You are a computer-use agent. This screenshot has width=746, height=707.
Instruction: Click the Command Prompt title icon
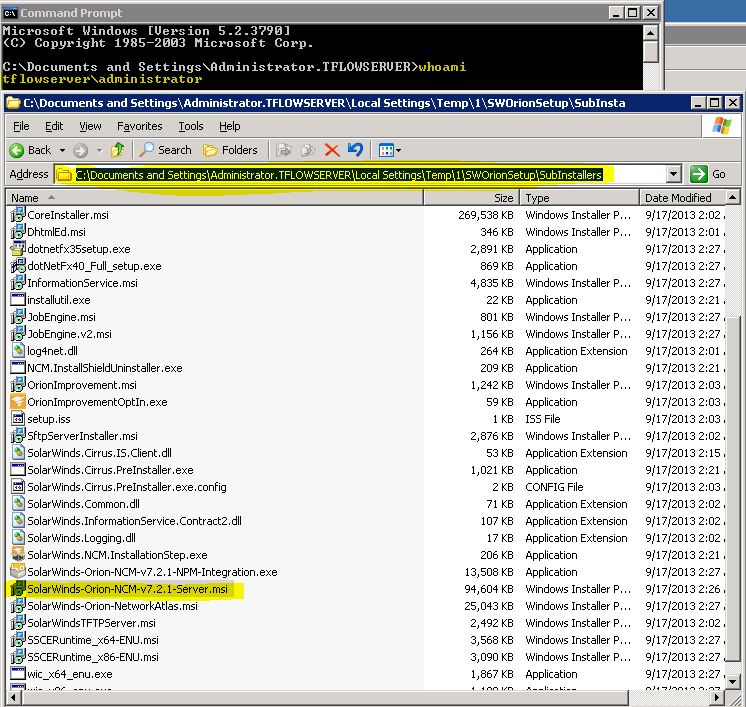point(10,13)
